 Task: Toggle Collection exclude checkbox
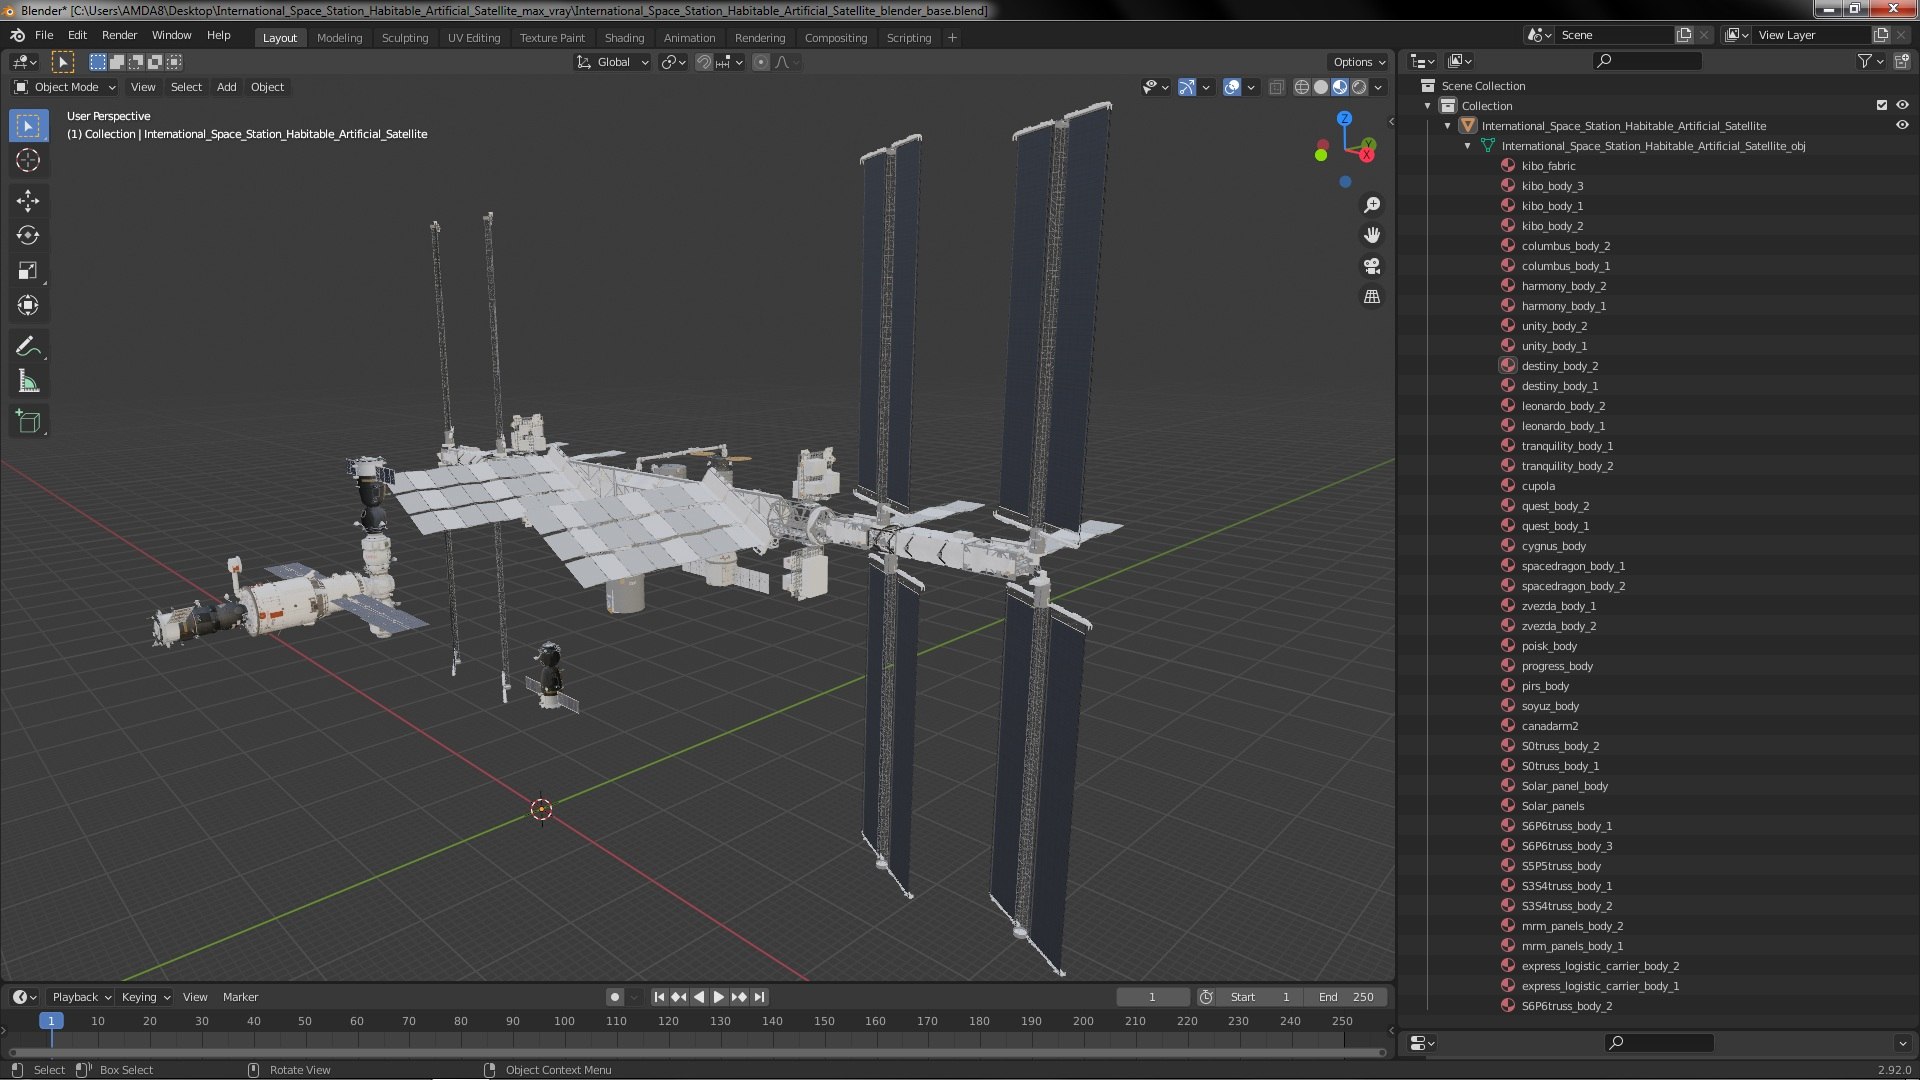[1882, 106]
